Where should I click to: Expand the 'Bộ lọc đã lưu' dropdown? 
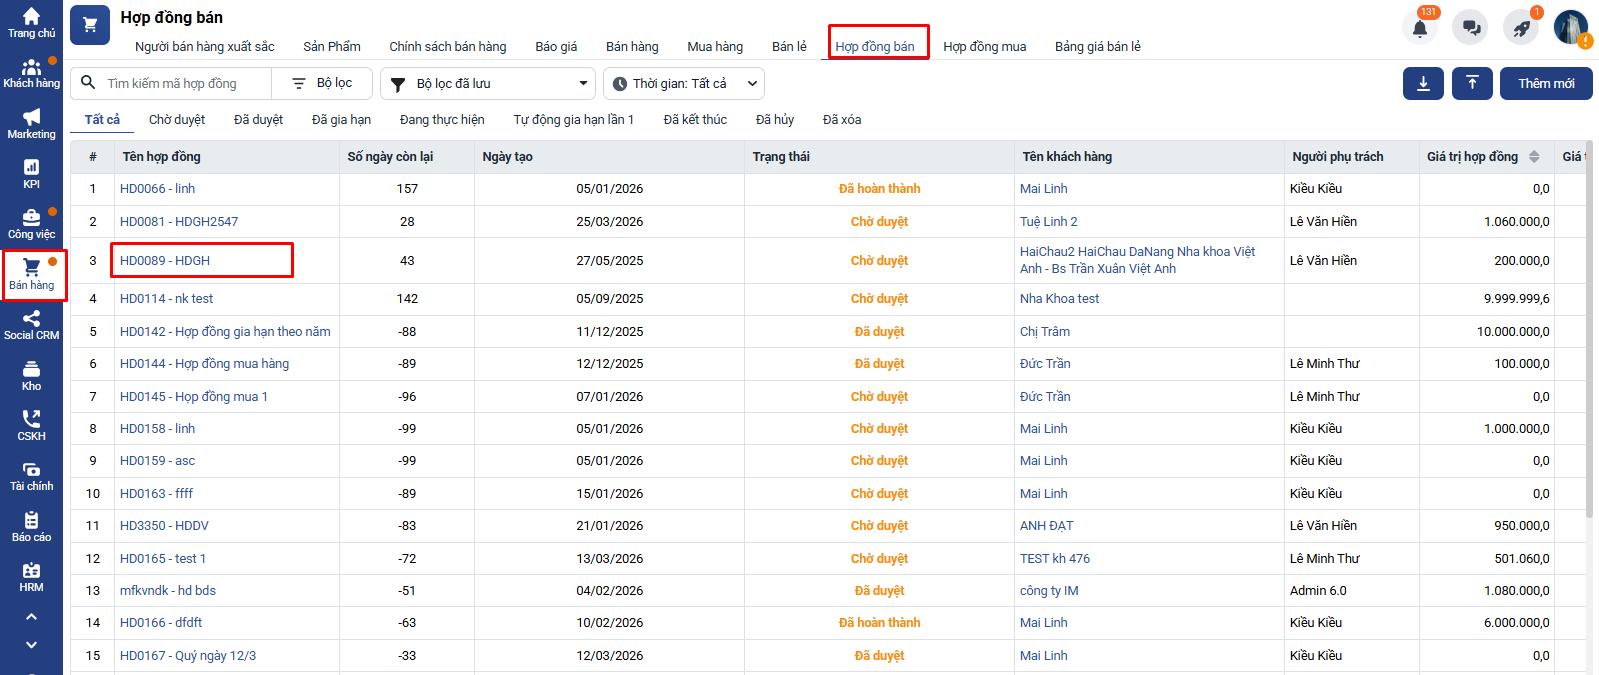pos(488,84)
